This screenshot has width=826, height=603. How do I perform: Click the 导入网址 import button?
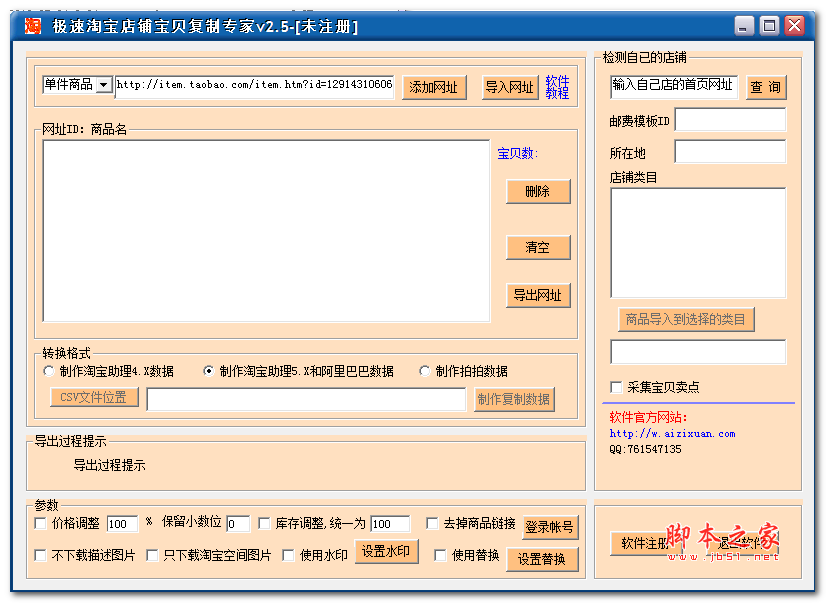tap(510, 87)
